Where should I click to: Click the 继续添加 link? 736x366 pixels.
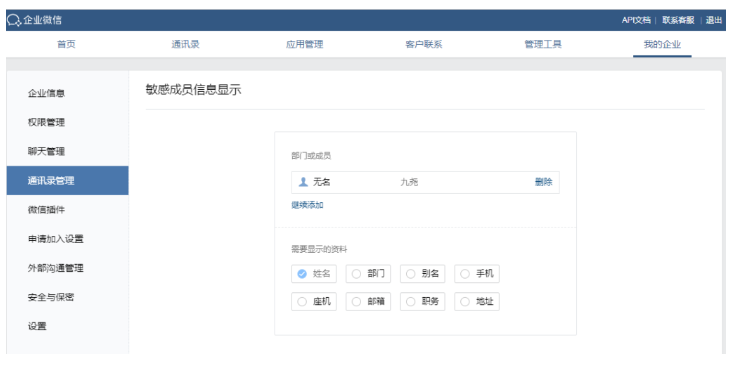pos(307,205)
